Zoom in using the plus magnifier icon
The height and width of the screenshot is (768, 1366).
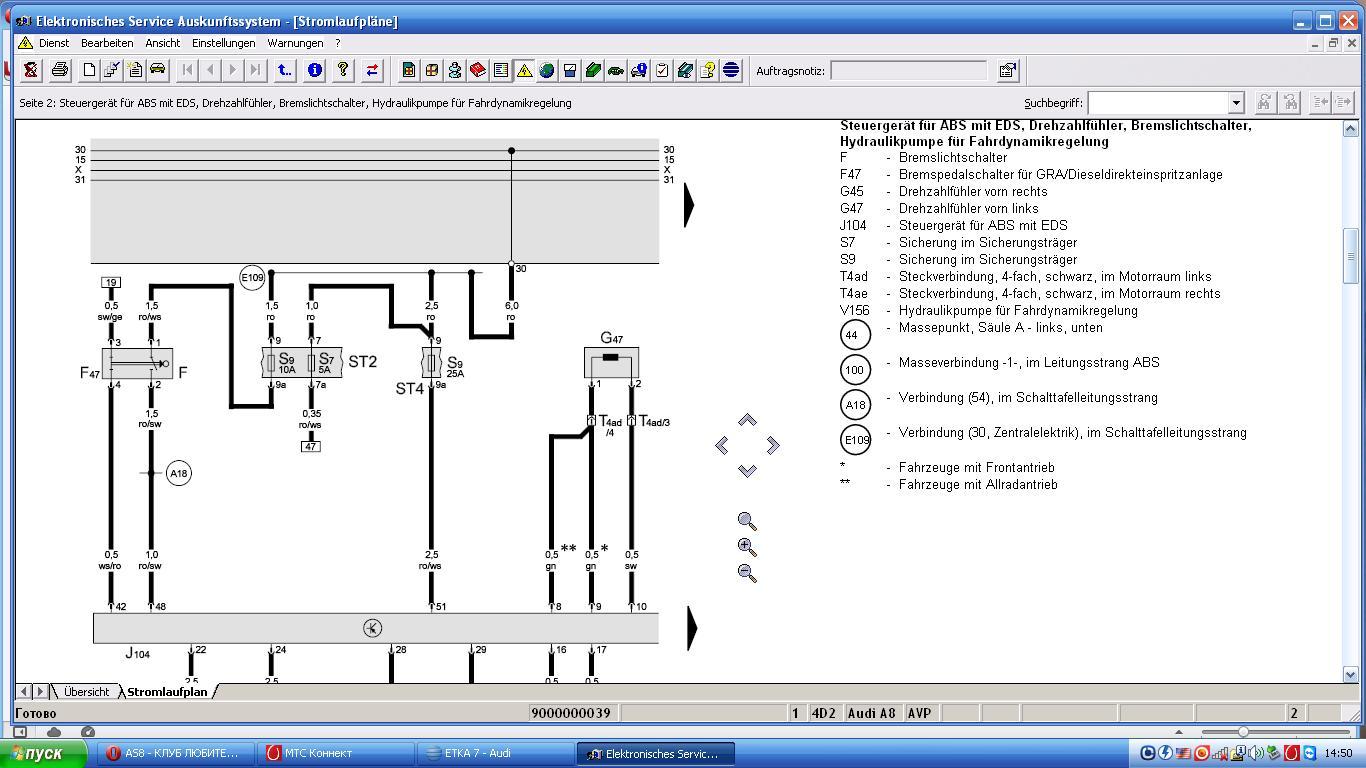coord(747,547)
